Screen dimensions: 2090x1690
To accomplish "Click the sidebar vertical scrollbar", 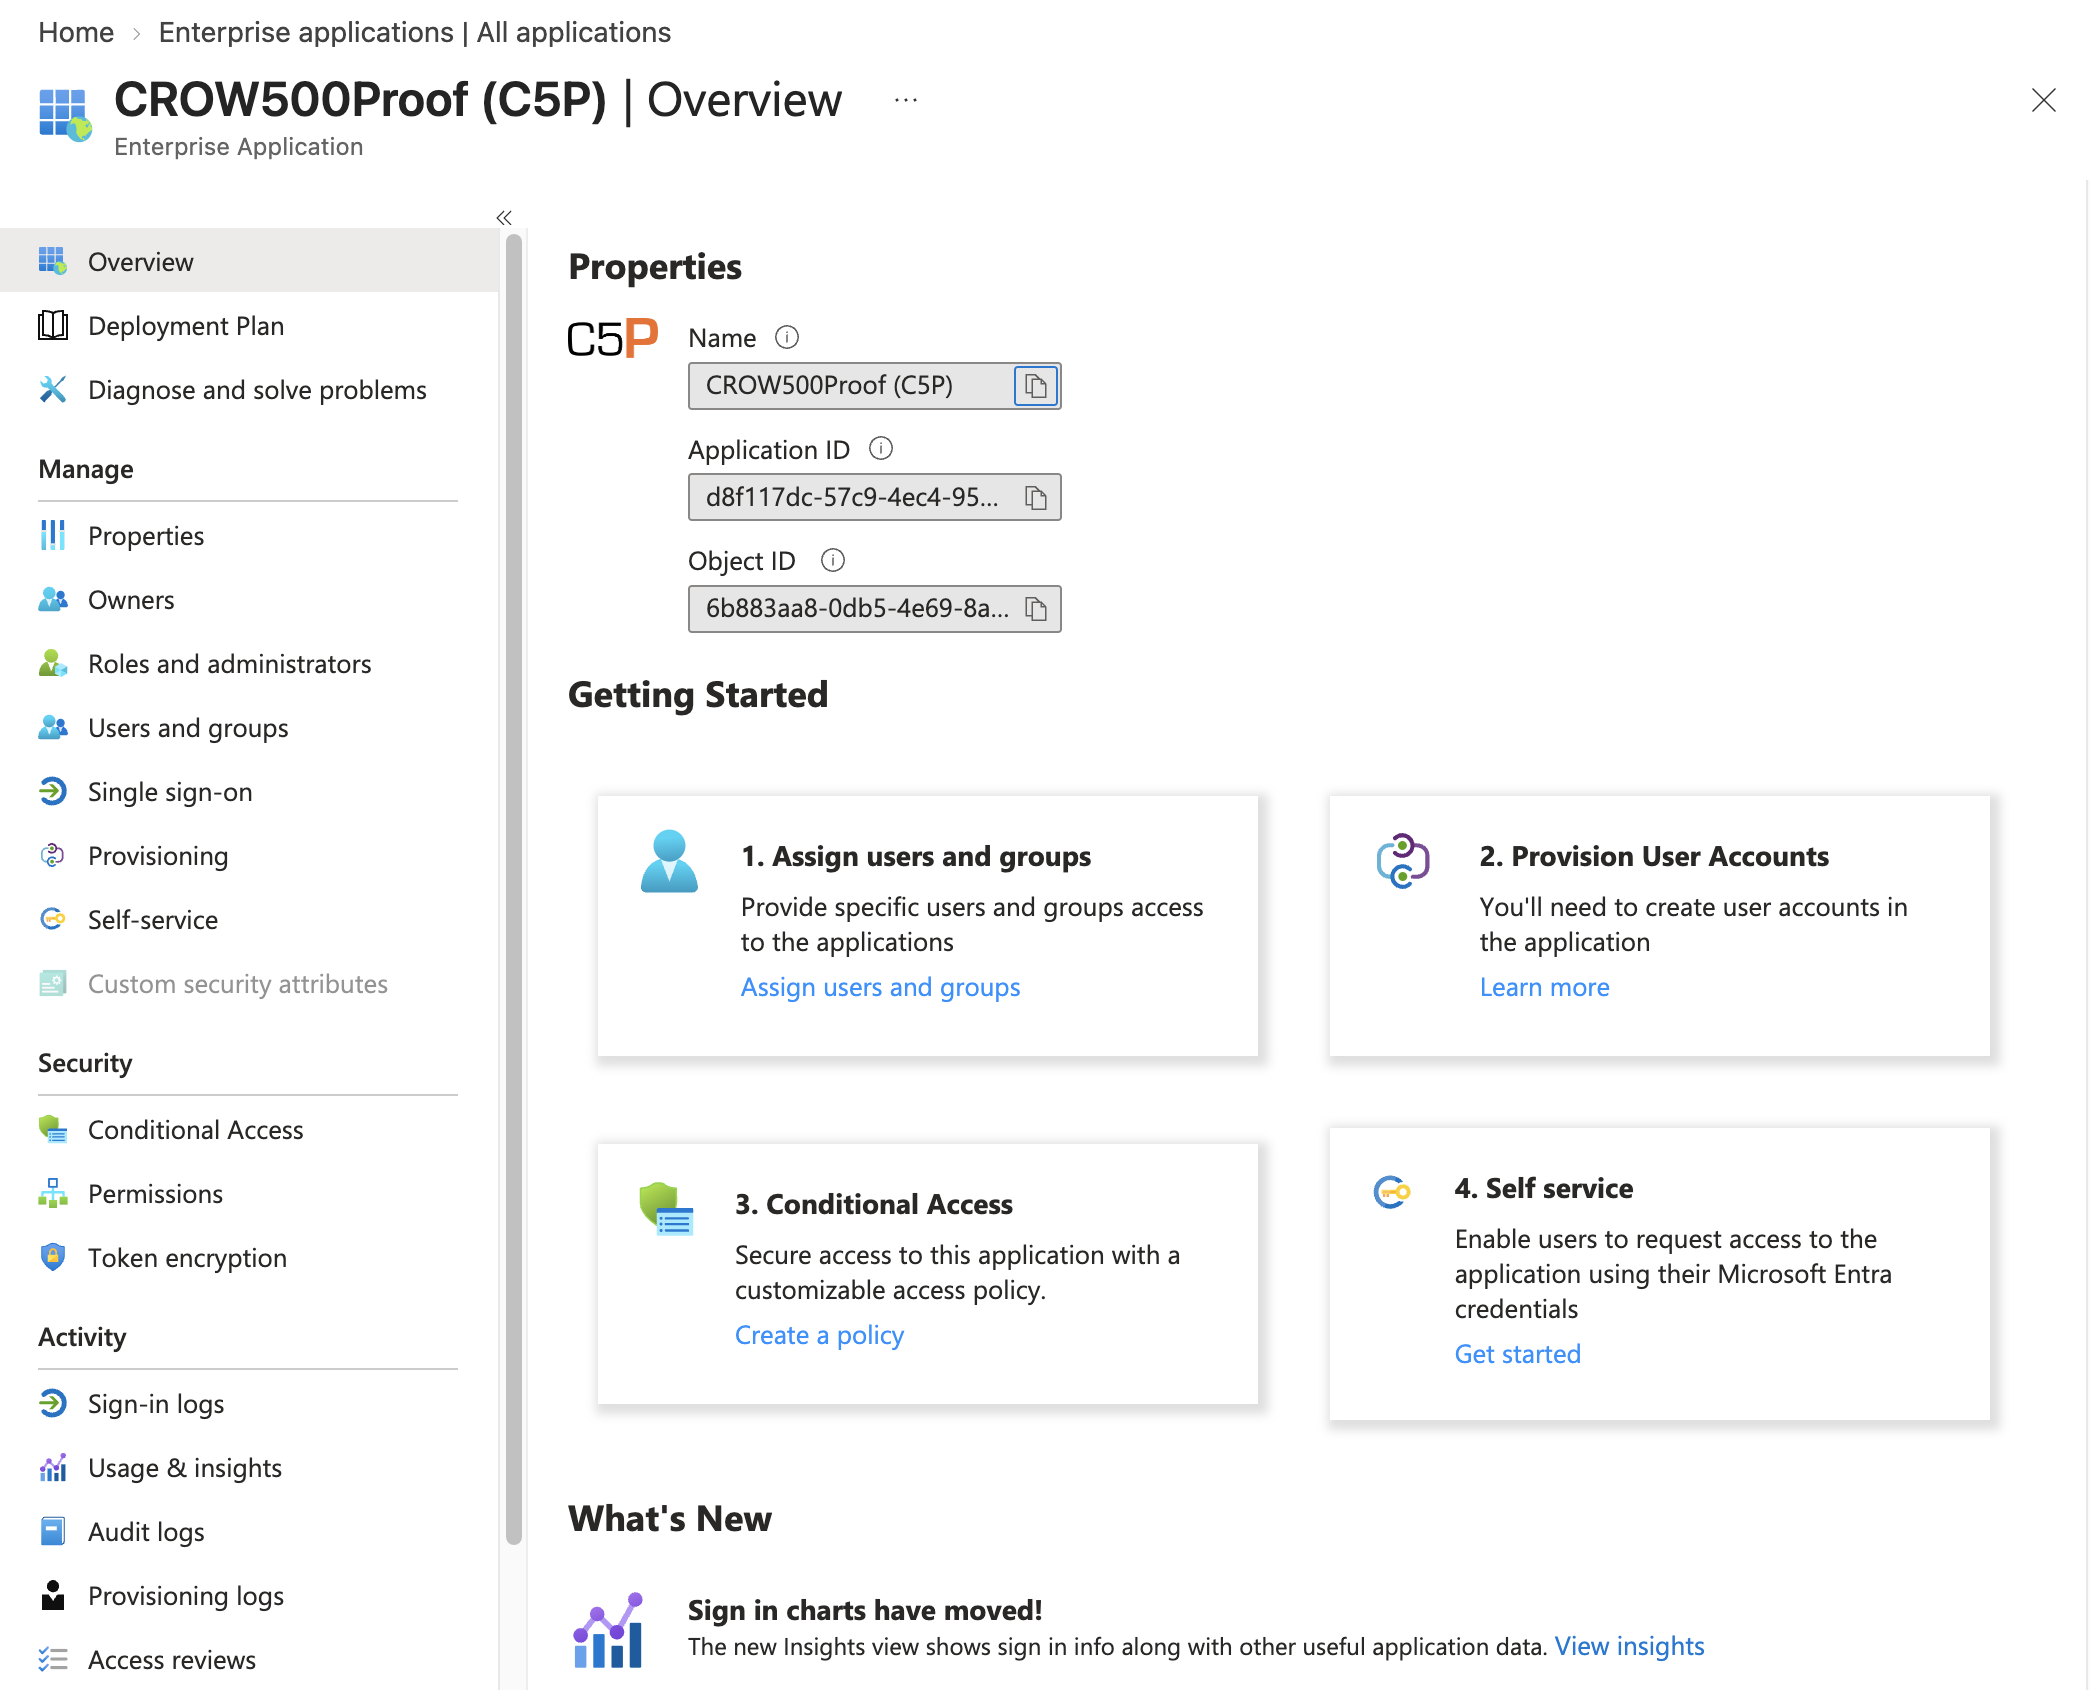I will tap(514, 890).
